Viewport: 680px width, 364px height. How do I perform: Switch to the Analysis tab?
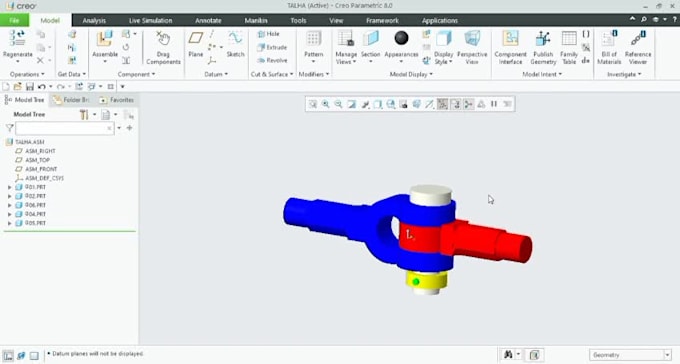point(94,20)
